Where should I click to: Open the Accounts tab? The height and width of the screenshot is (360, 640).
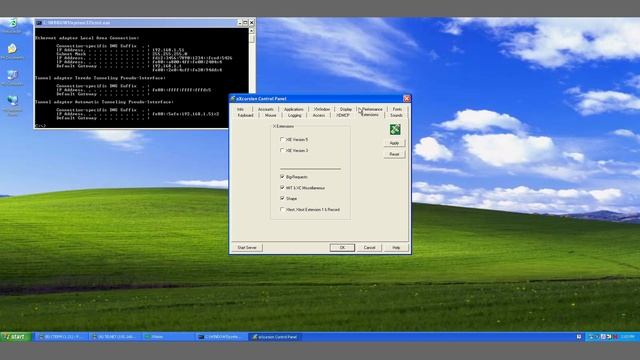266,109
